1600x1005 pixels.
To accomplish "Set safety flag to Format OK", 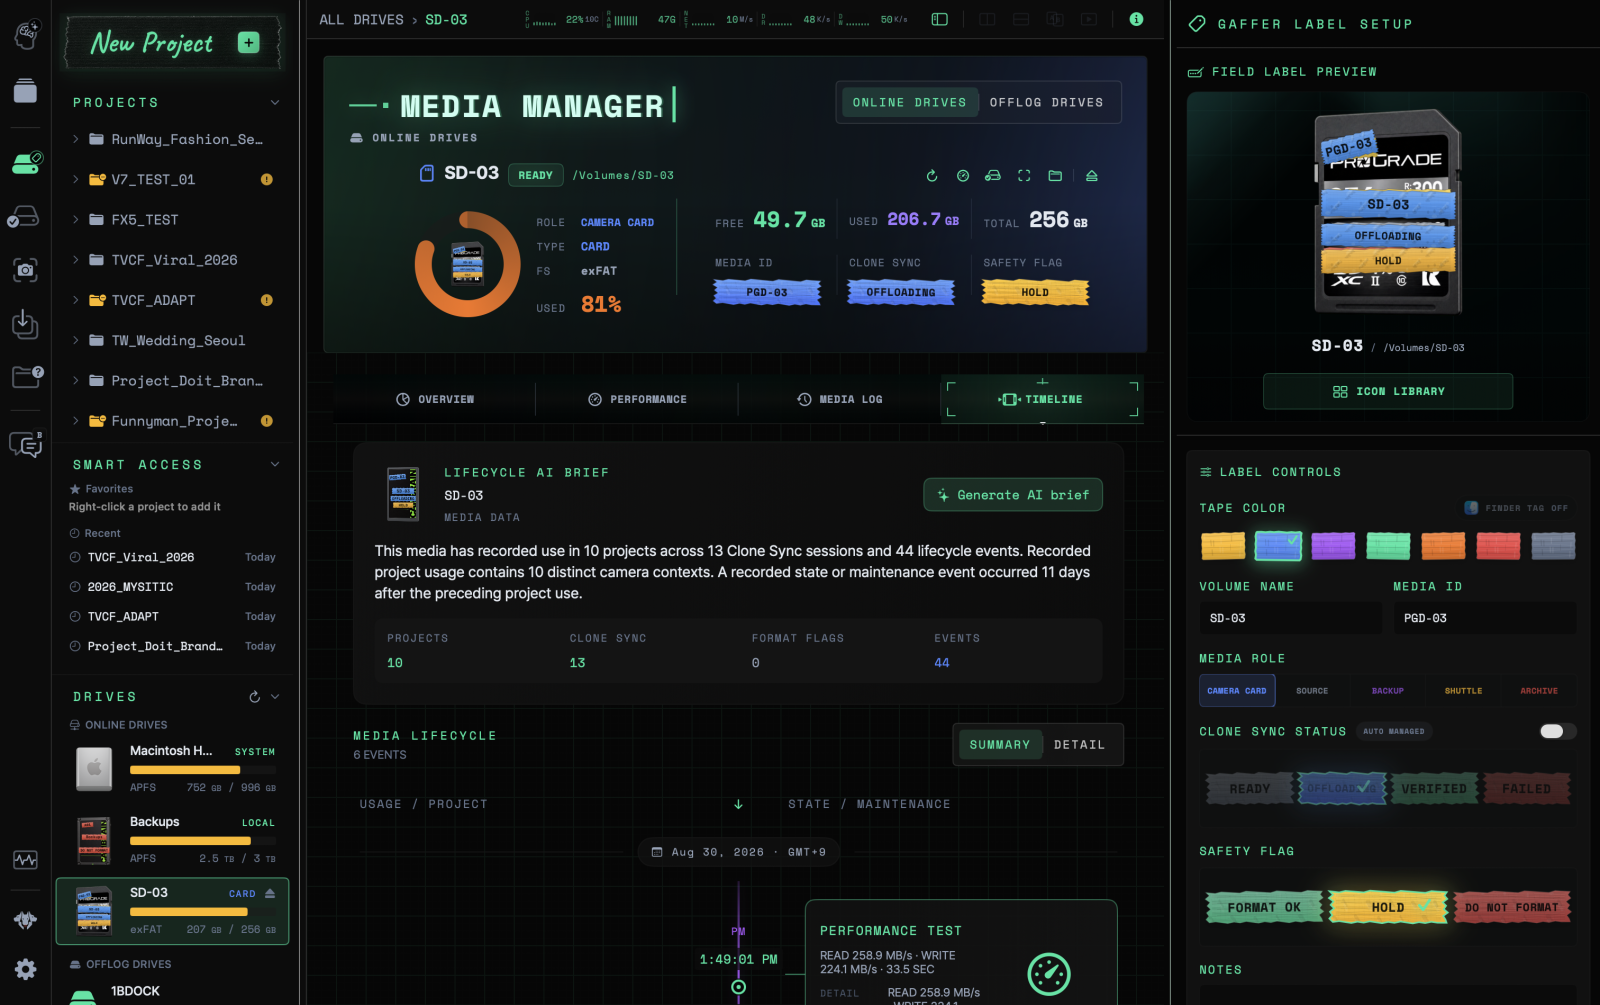I will pyautogui.click(x=1264, y=907).
